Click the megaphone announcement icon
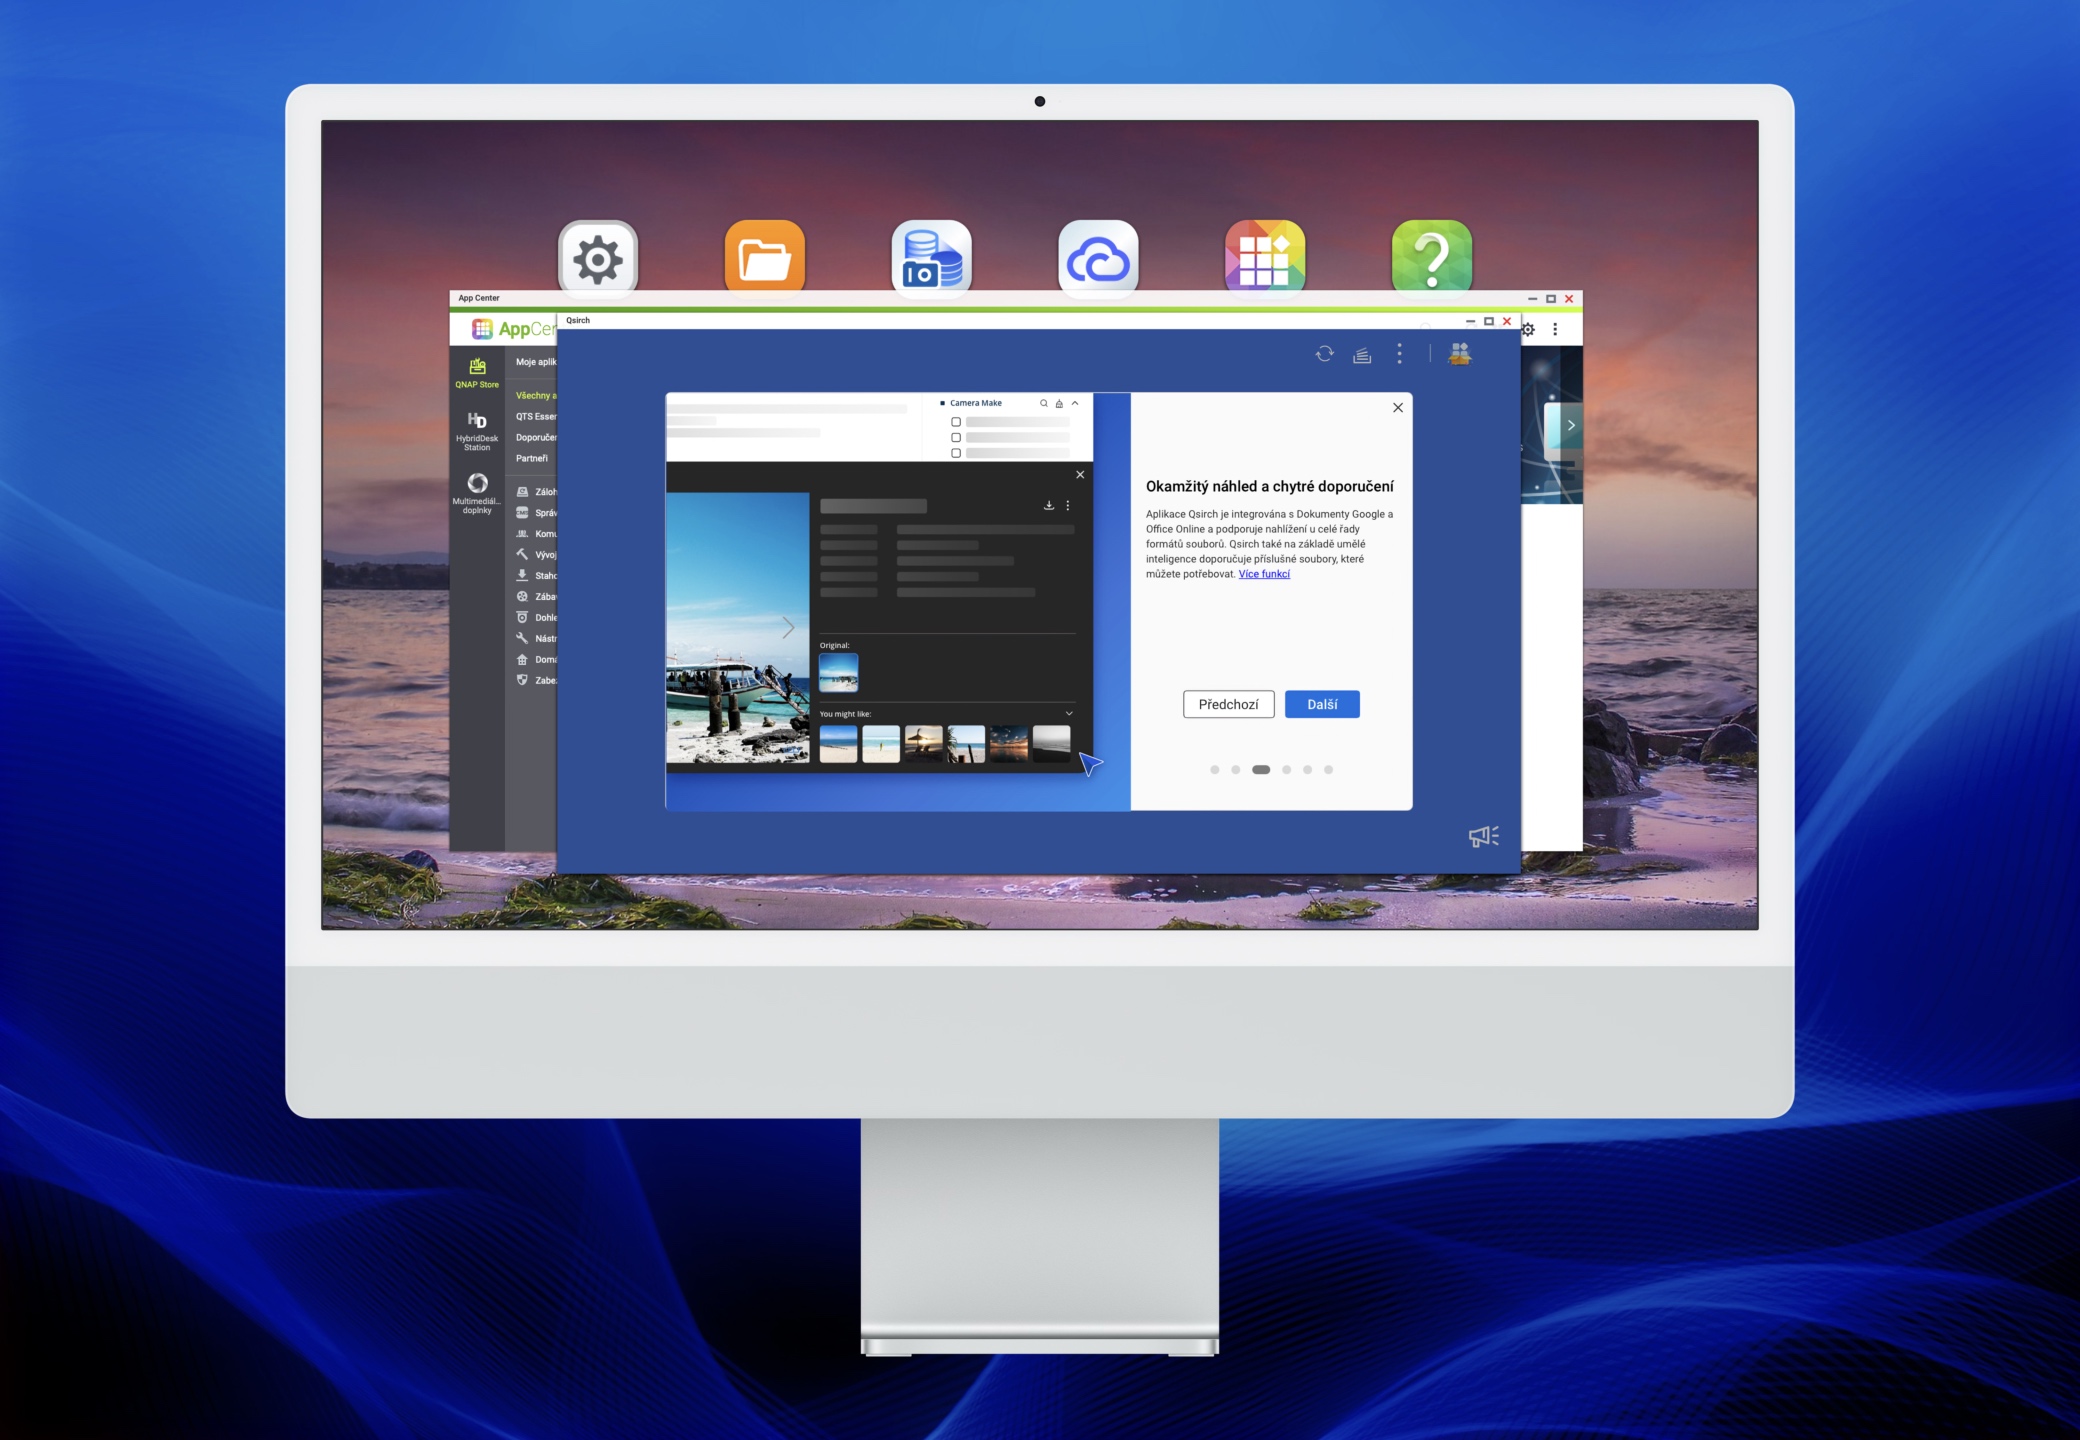This screenshot has width=2080, height=1440. (1483, 836)
